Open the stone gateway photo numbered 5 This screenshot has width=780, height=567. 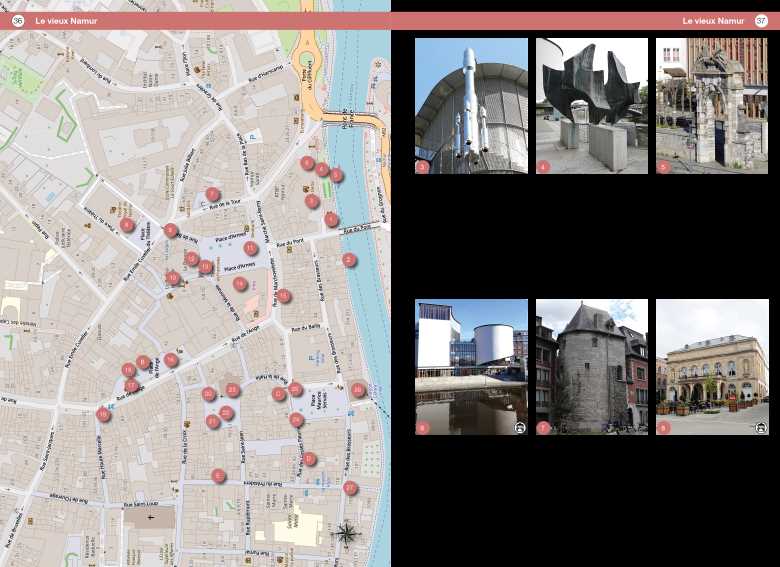click(x=712, y=106)
